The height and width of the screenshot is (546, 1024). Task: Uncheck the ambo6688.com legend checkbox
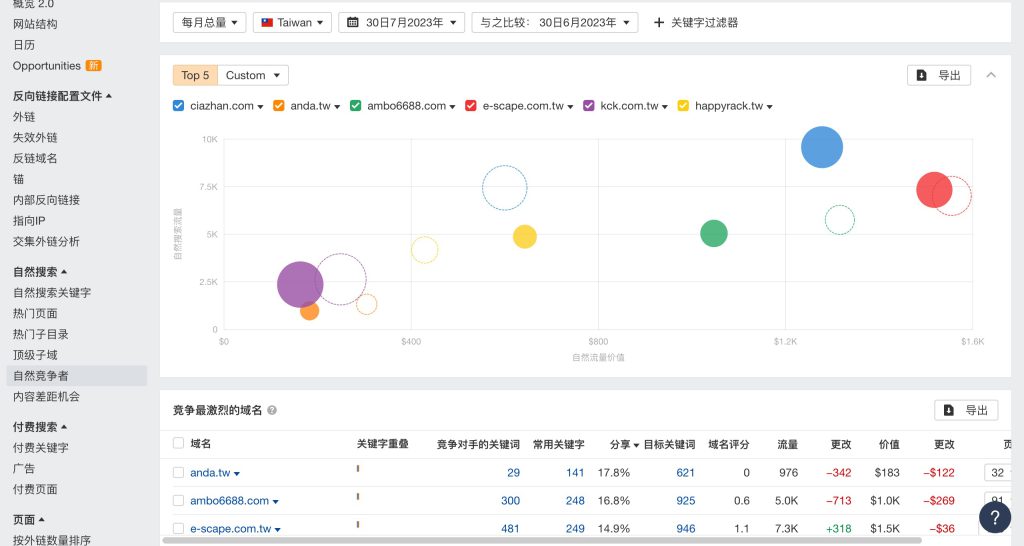click(355, 106)
